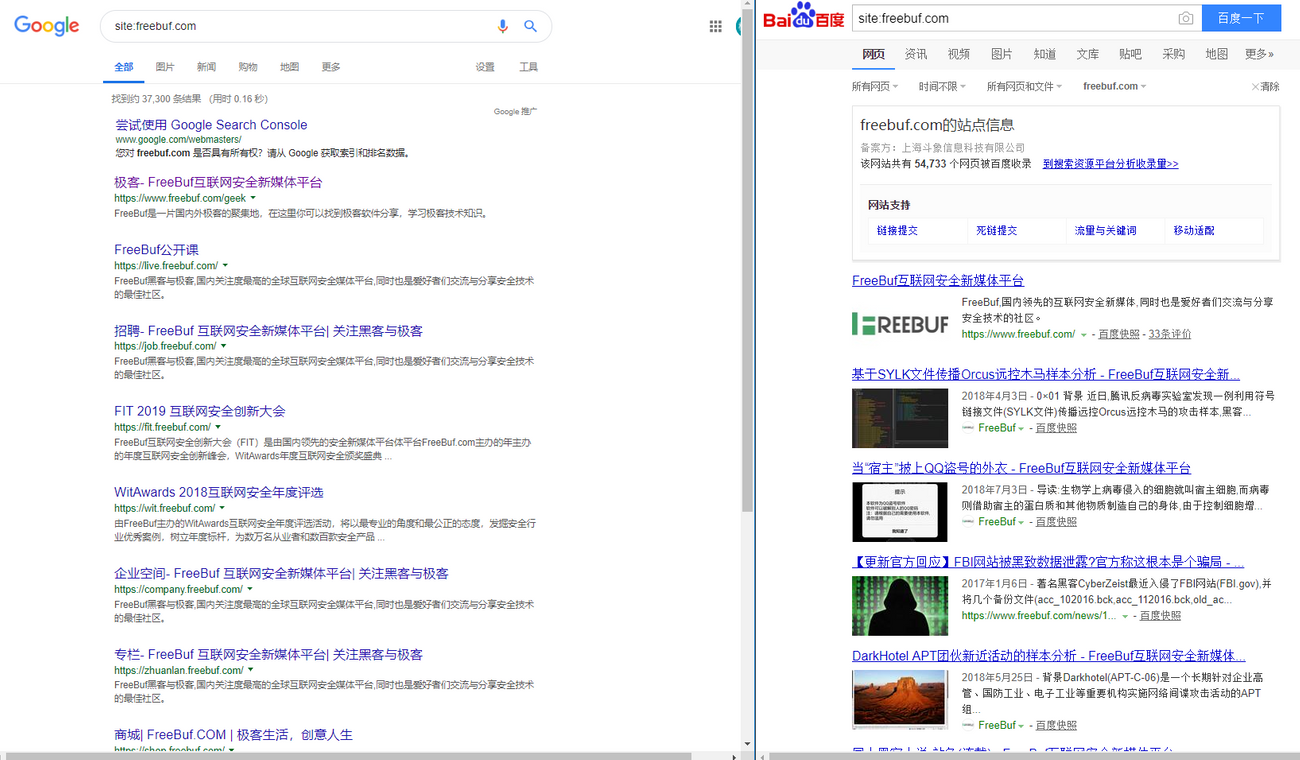Switch to the Baidu 采购 tab
This screenshot has width=1300, height=760.
(1173, 54)
